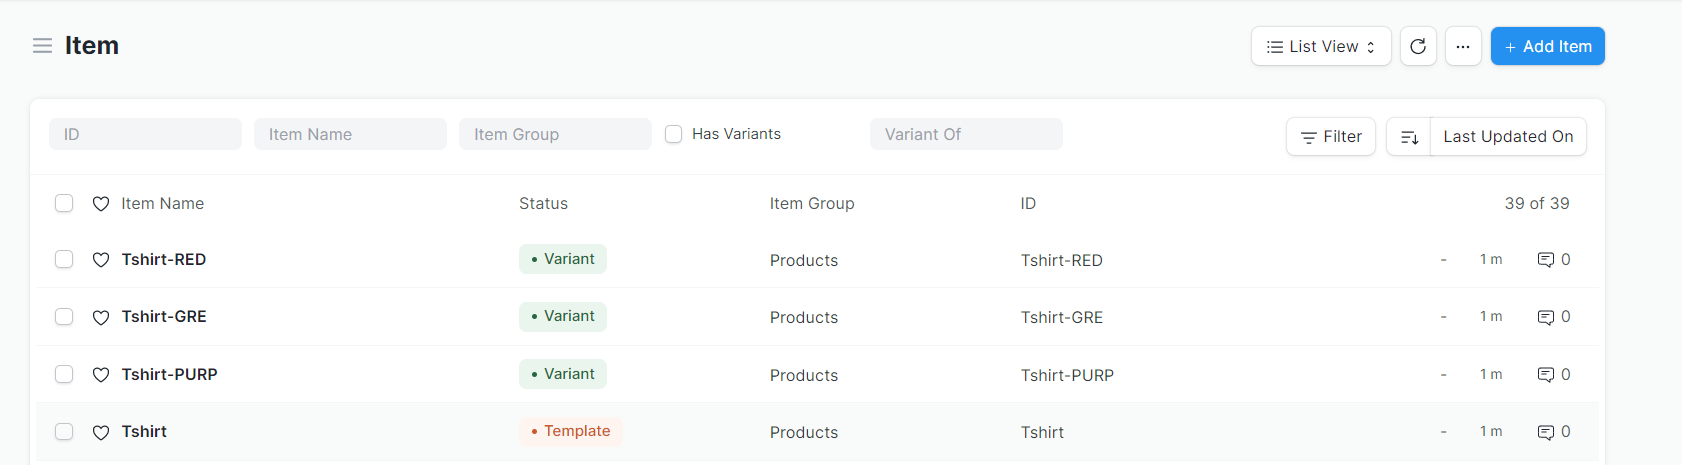
Task: Toggle the sidebar hamburger menu icon
Action: click(x=42, y=46)
